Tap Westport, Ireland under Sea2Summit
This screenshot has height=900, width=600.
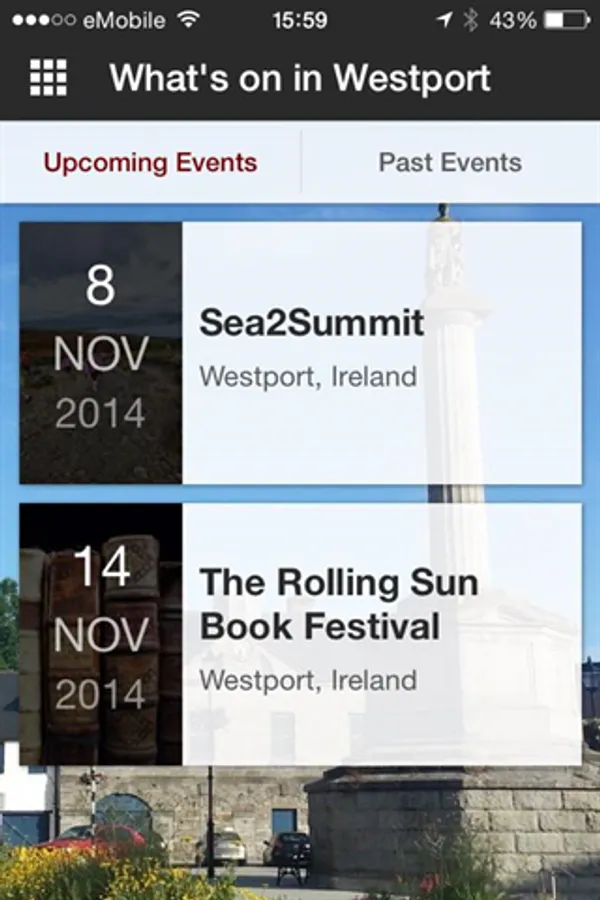tap(308, 377)
